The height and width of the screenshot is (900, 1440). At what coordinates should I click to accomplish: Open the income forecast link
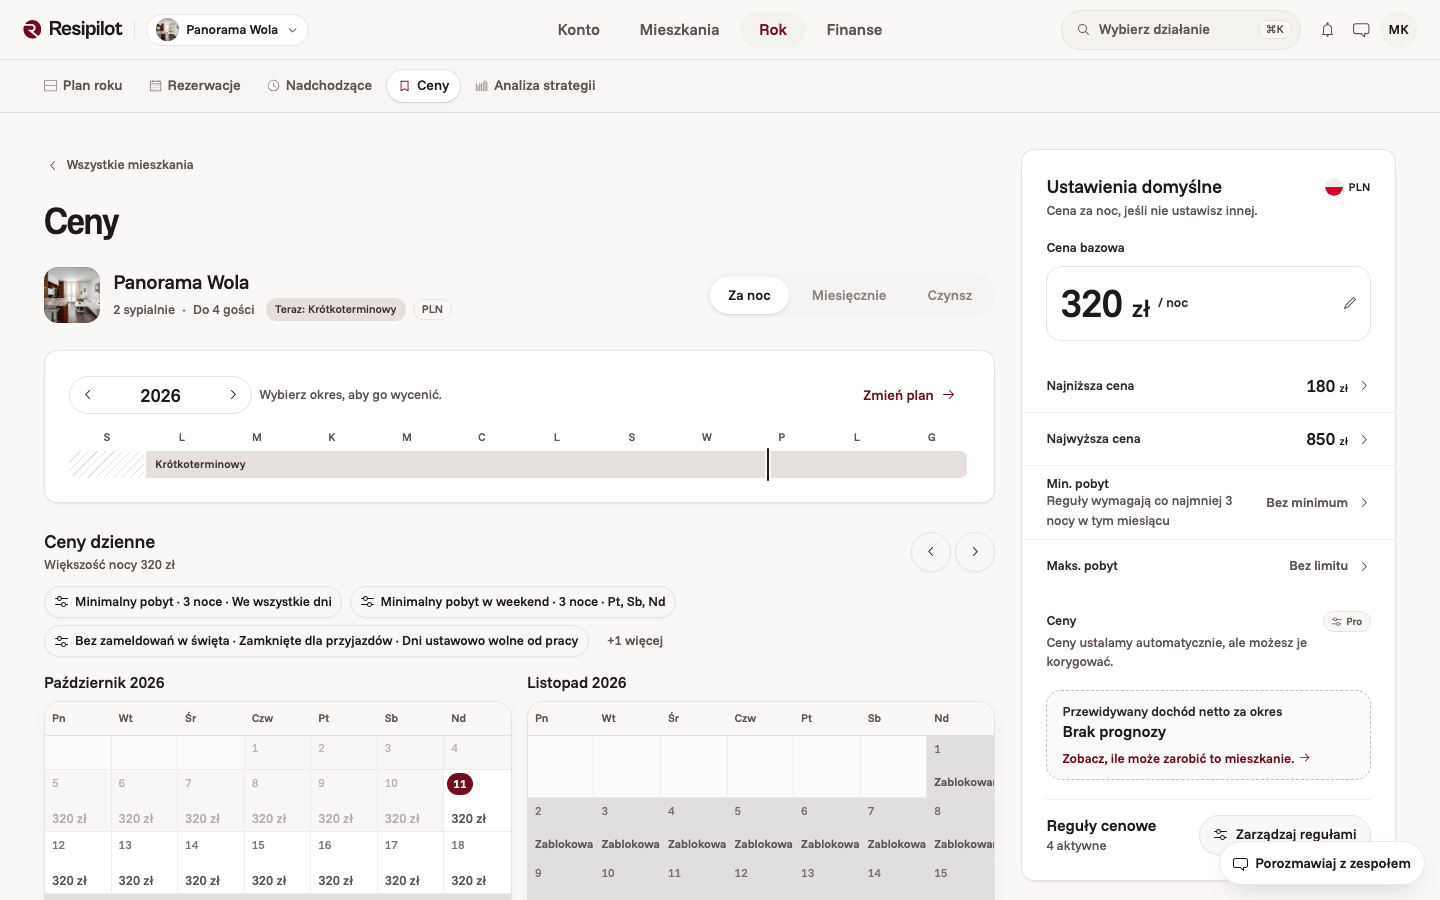point(1186,759)
